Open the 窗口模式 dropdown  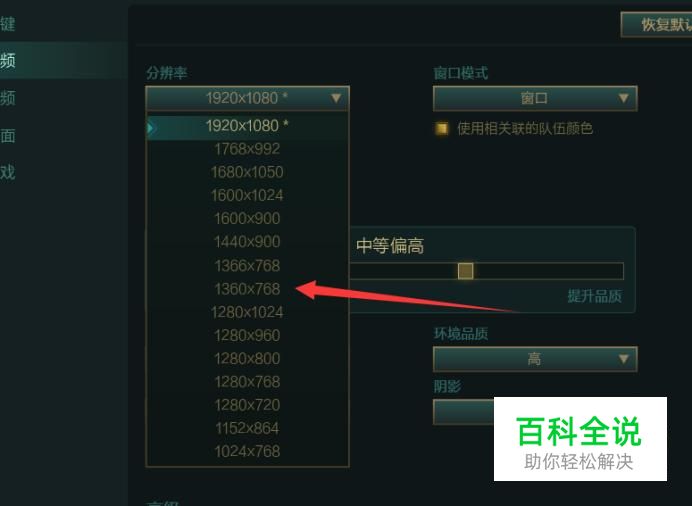click(535, 98)
